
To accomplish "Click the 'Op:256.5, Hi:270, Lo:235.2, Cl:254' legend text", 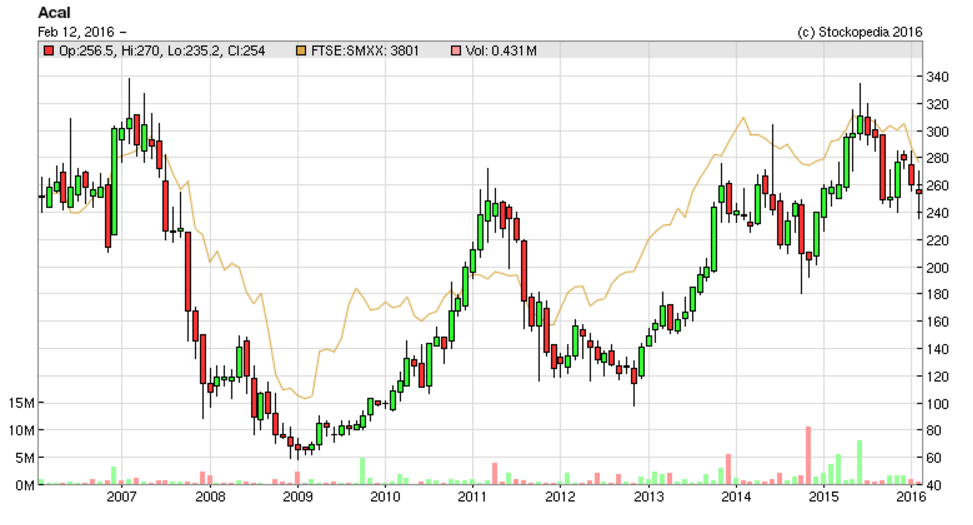I will [x=162, y=51].
